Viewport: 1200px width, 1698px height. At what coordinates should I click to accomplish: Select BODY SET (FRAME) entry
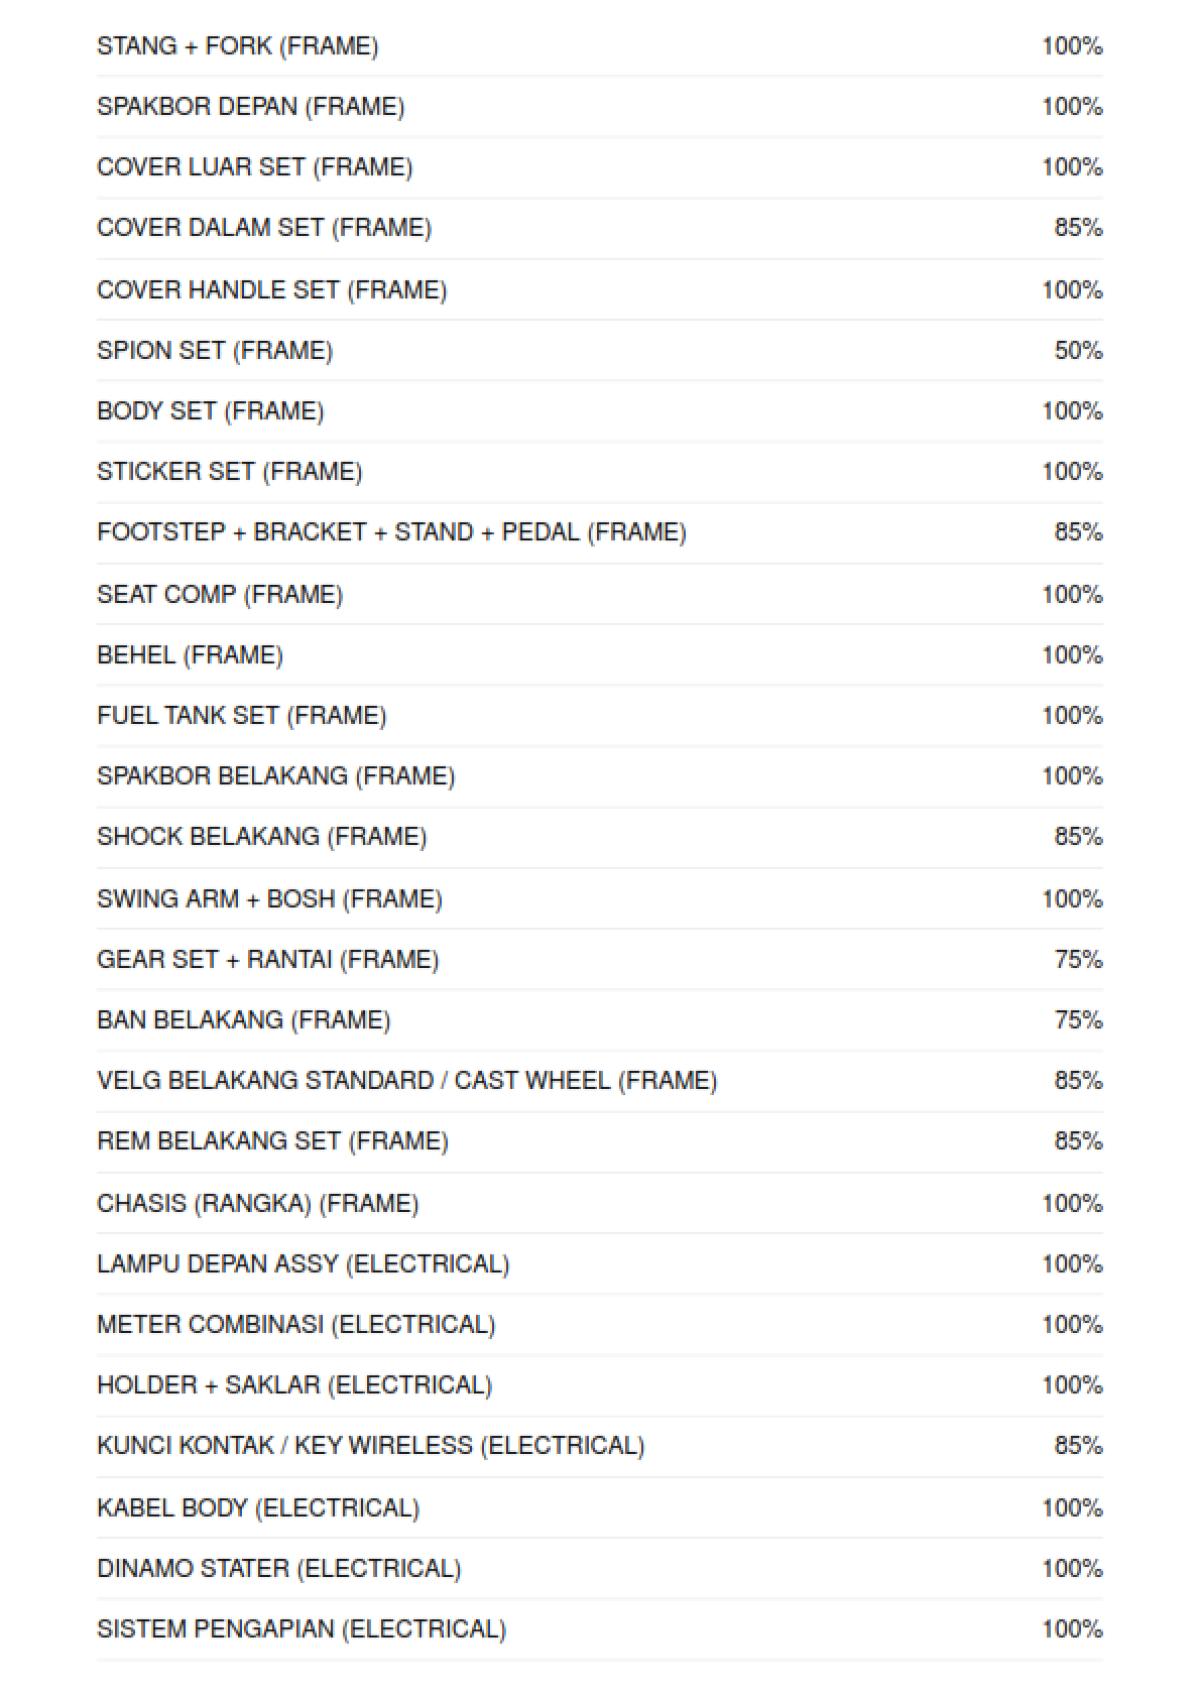[x=210, y=411]
